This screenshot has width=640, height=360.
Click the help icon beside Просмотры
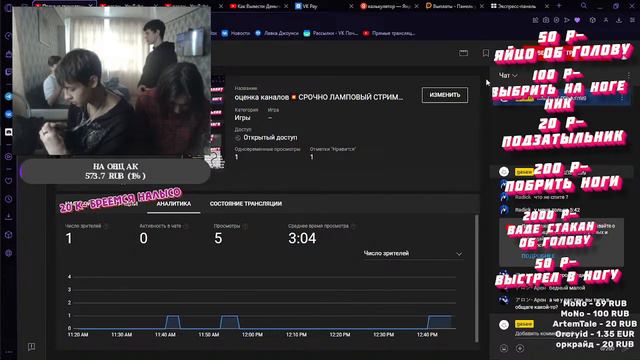click(245, 226)
